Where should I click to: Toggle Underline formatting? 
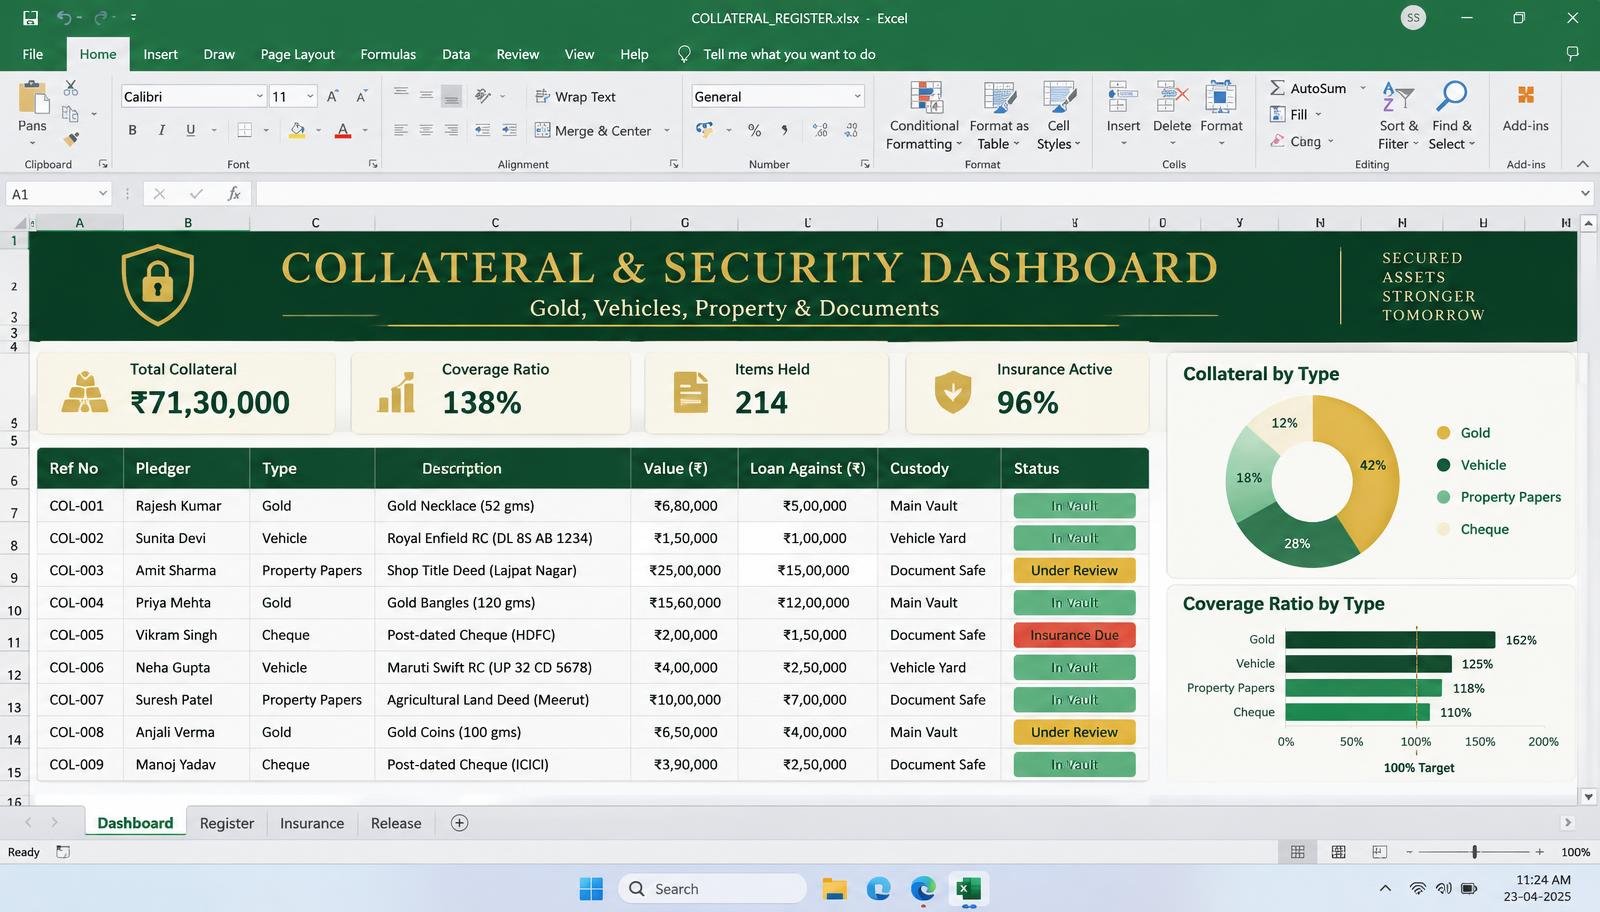pyautogui.click(x=190, y=130)
